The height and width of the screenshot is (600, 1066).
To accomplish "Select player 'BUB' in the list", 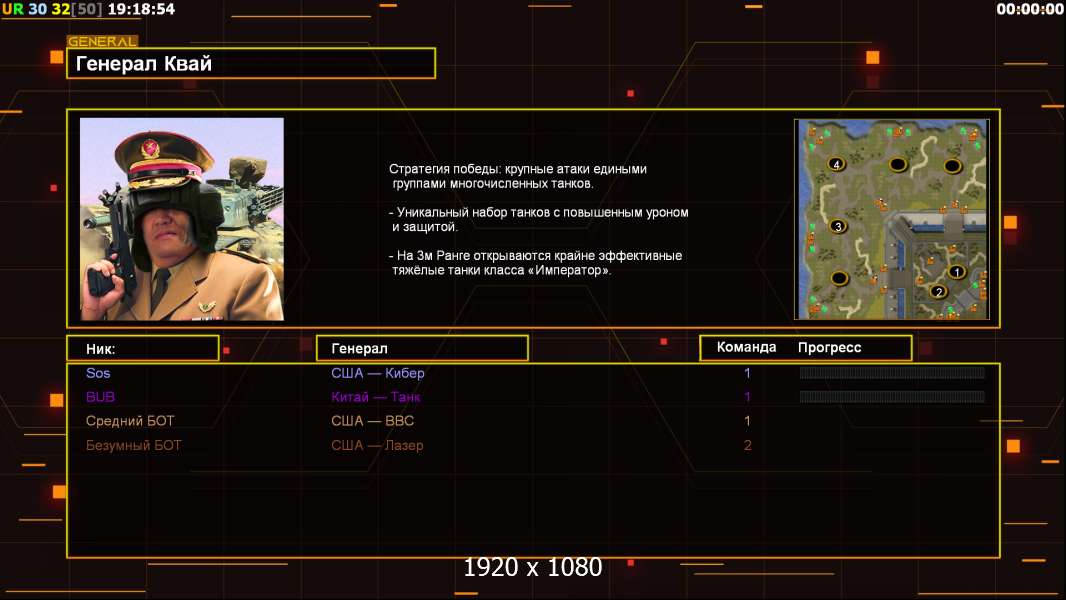I will click(101, 397).
